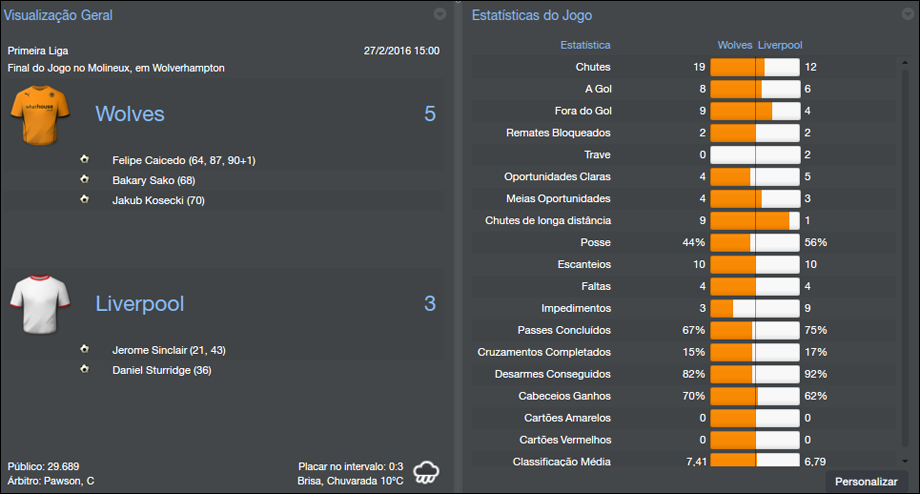Screen dimensions: 920x494
Task: Click the rainy weather cloud icon
Action: point(427,472)
